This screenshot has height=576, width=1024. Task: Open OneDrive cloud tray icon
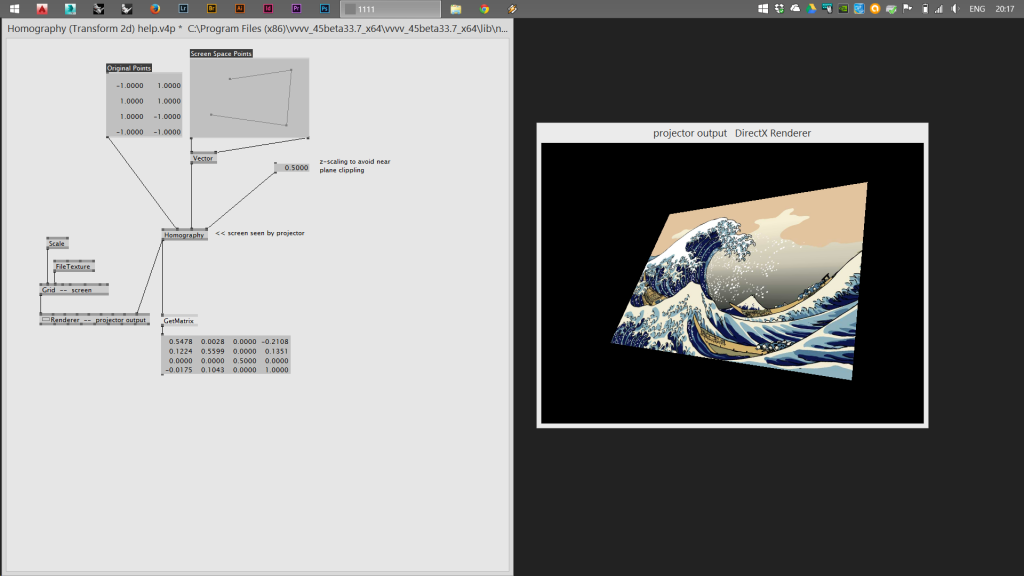pyautogui.click(x=795, y=8)
